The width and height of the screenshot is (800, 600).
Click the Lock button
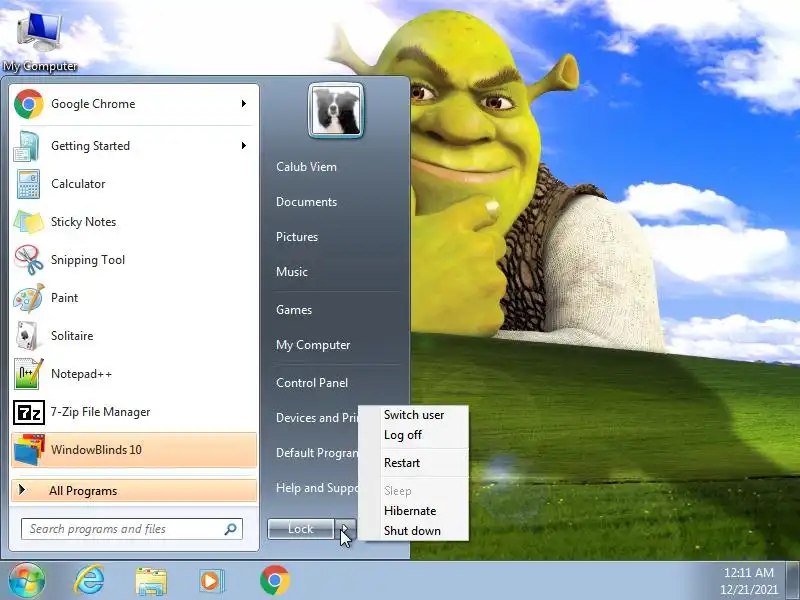click(301, 529)
